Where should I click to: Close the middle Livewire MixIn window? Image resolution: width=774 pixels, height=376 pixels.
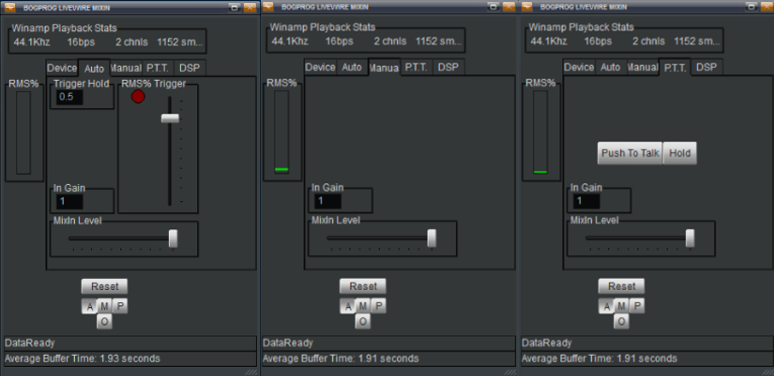point(508,6)
